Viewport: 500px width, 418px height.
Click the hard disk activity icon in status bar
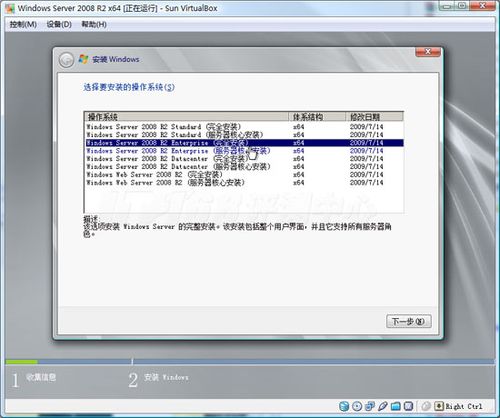pyautogui.click(x=344, y=406)
